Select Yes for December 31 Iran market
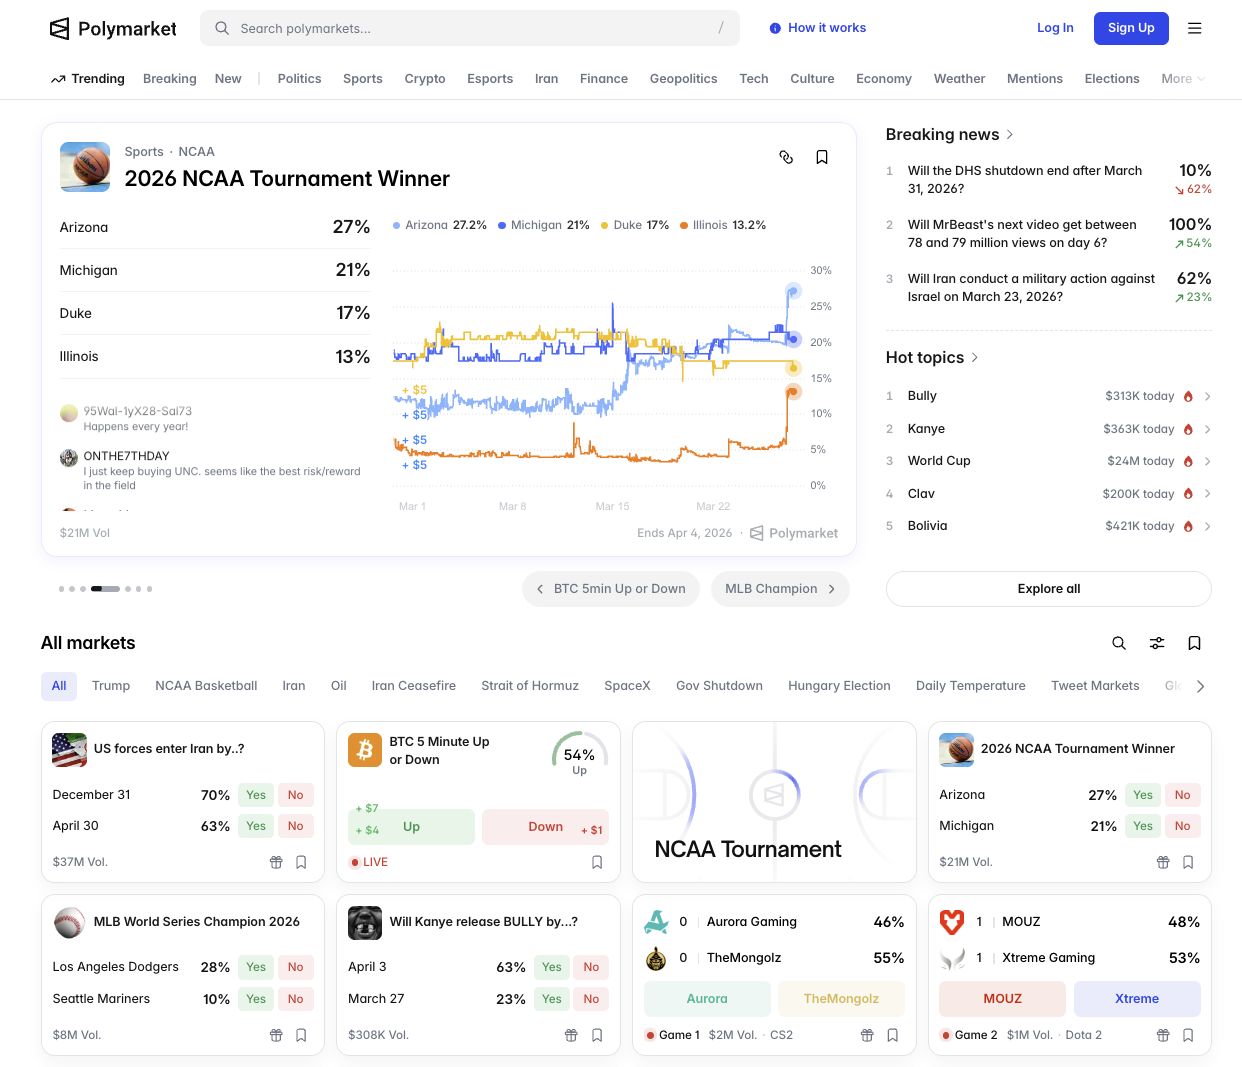This screenshot has height=1067, width=1242. (x=256, y=795)
